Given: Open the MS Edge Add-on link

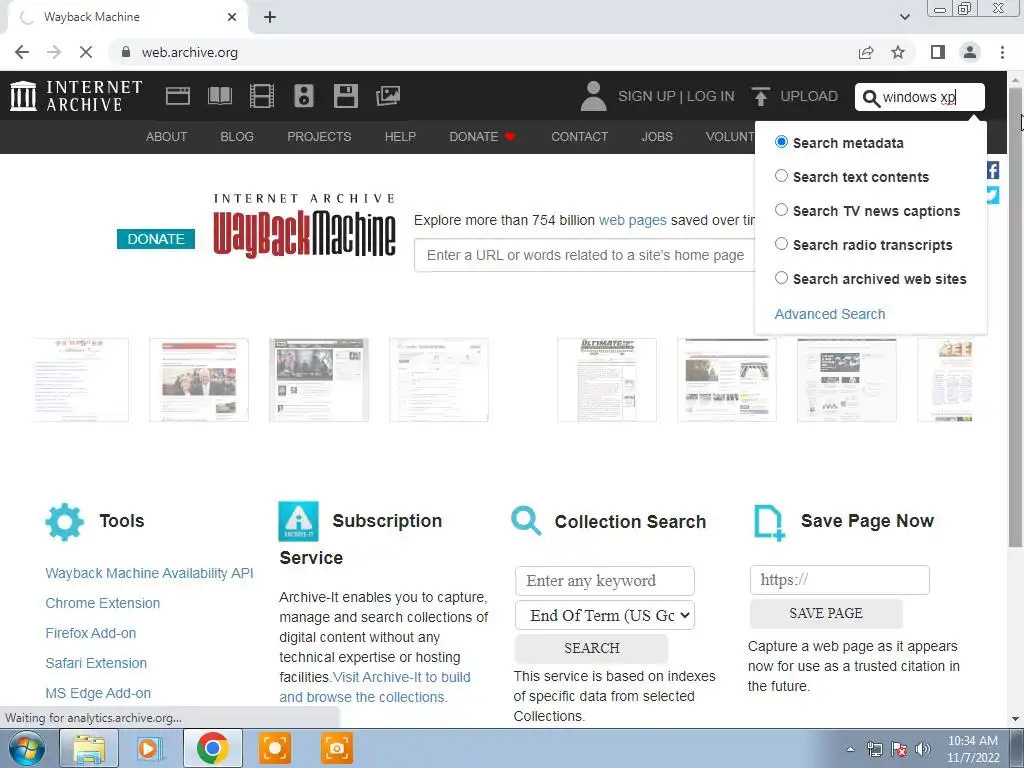Looking at the screenshot, I should coord(98,694).
